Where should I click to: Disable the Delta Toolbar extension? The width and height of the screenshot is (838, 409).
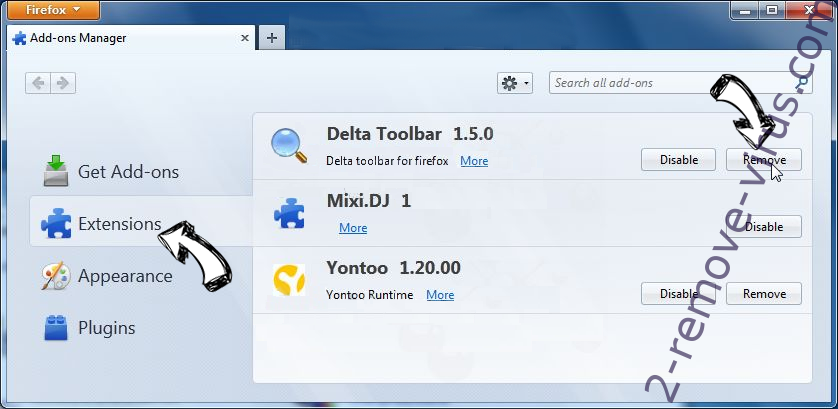[678, 160]
